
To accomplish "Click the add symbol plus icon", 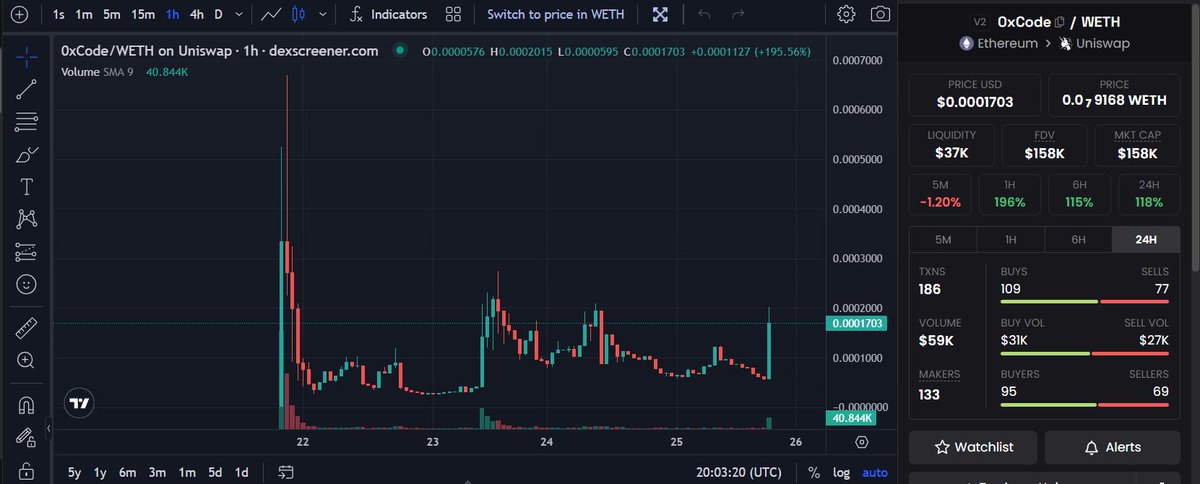I will (x=19, y=14).
